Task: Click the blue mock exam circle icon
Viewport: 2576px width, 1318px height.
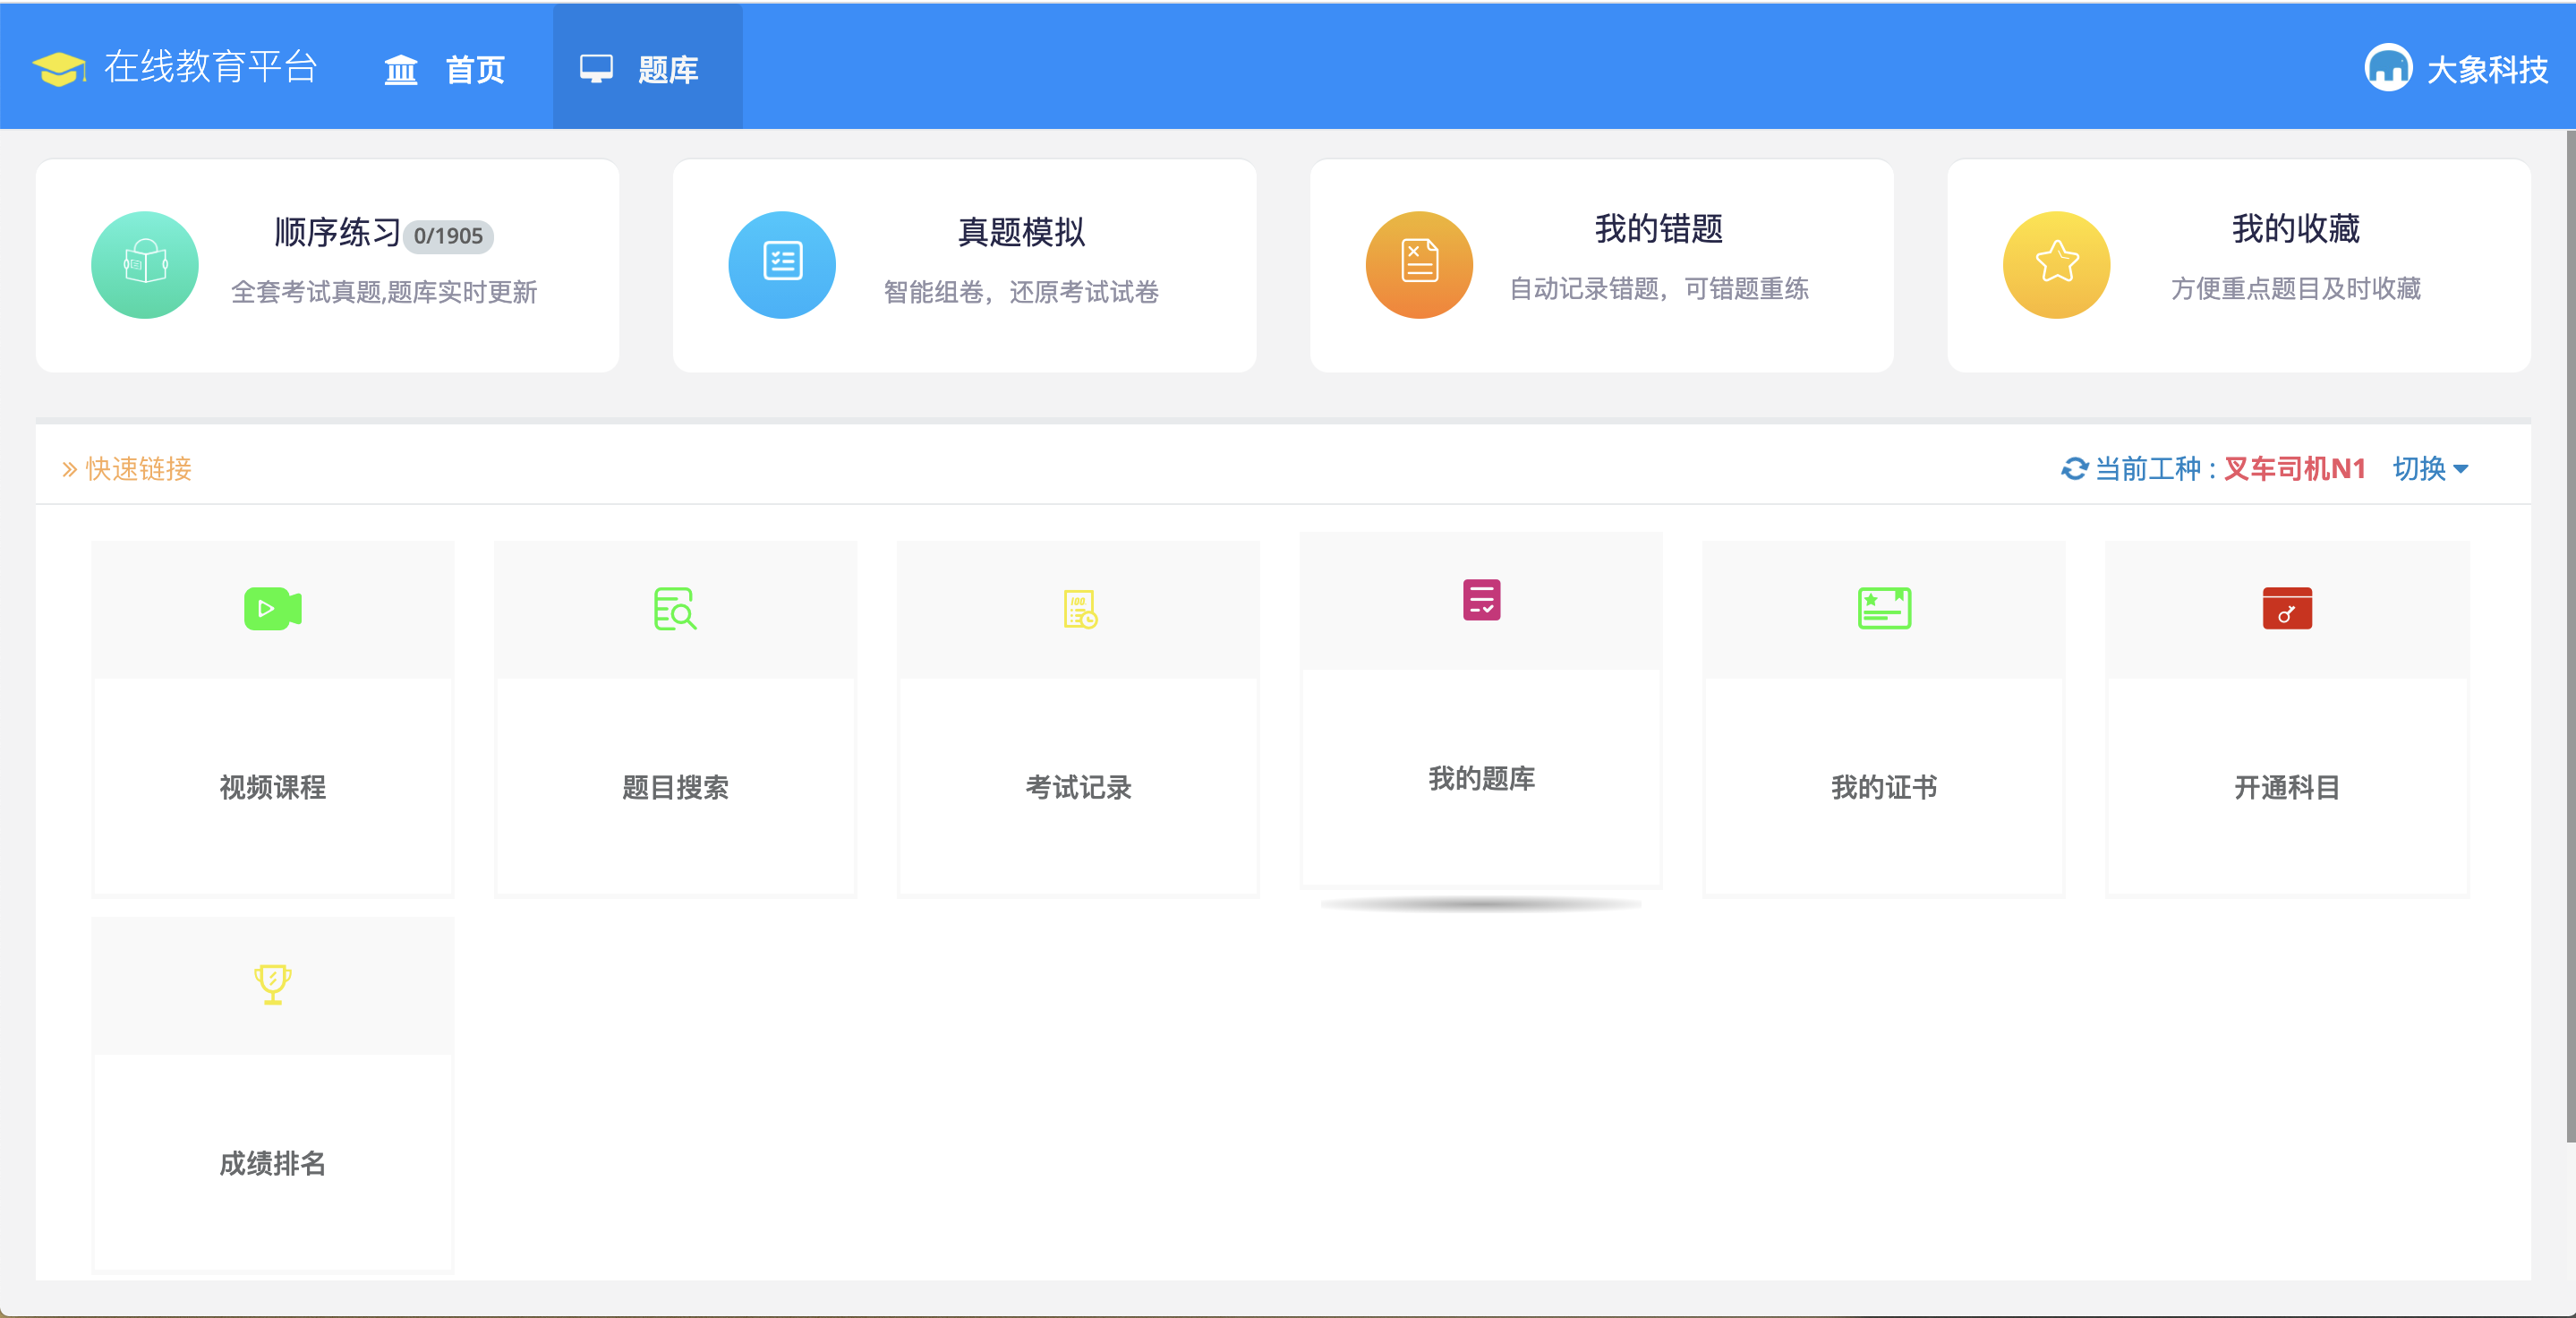Action: pyautogui.click(x=782, y=265)
